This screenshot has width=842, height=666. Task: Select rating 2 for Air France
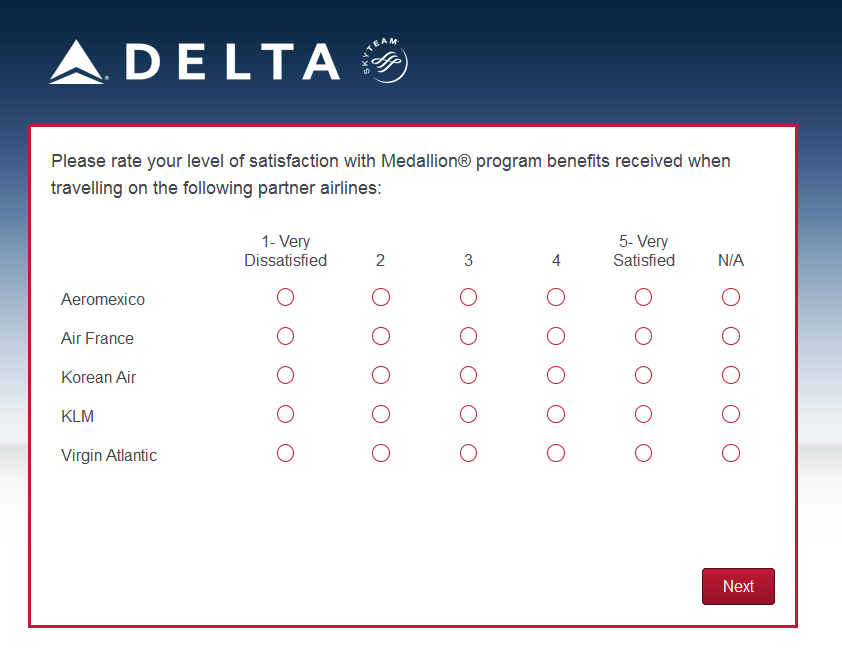click(380, 336)
